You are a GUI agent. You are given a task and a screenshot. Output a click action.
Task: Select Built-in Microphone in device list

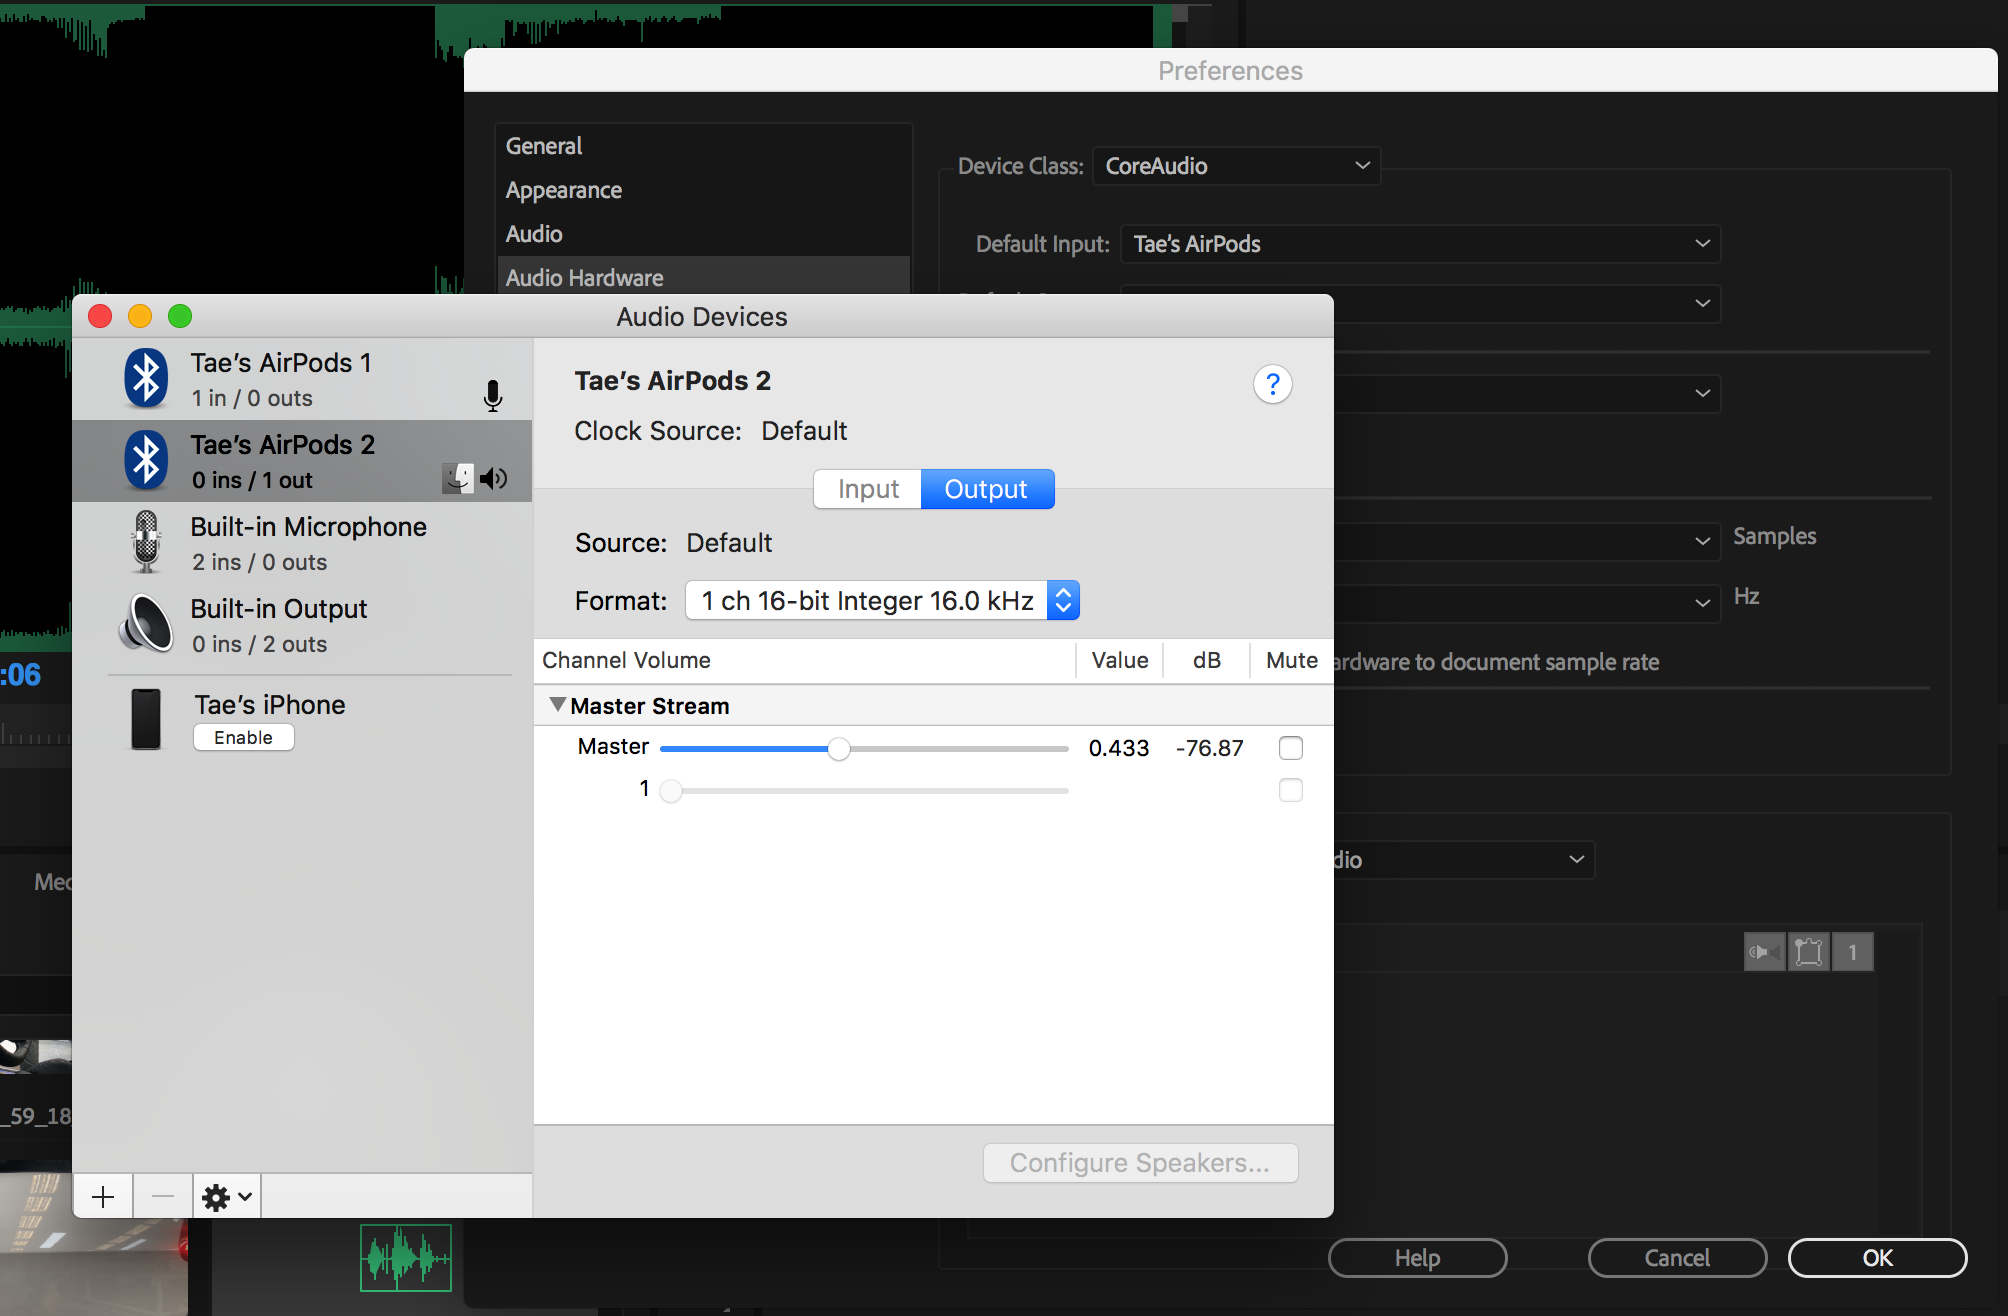[x=302, y=543]
